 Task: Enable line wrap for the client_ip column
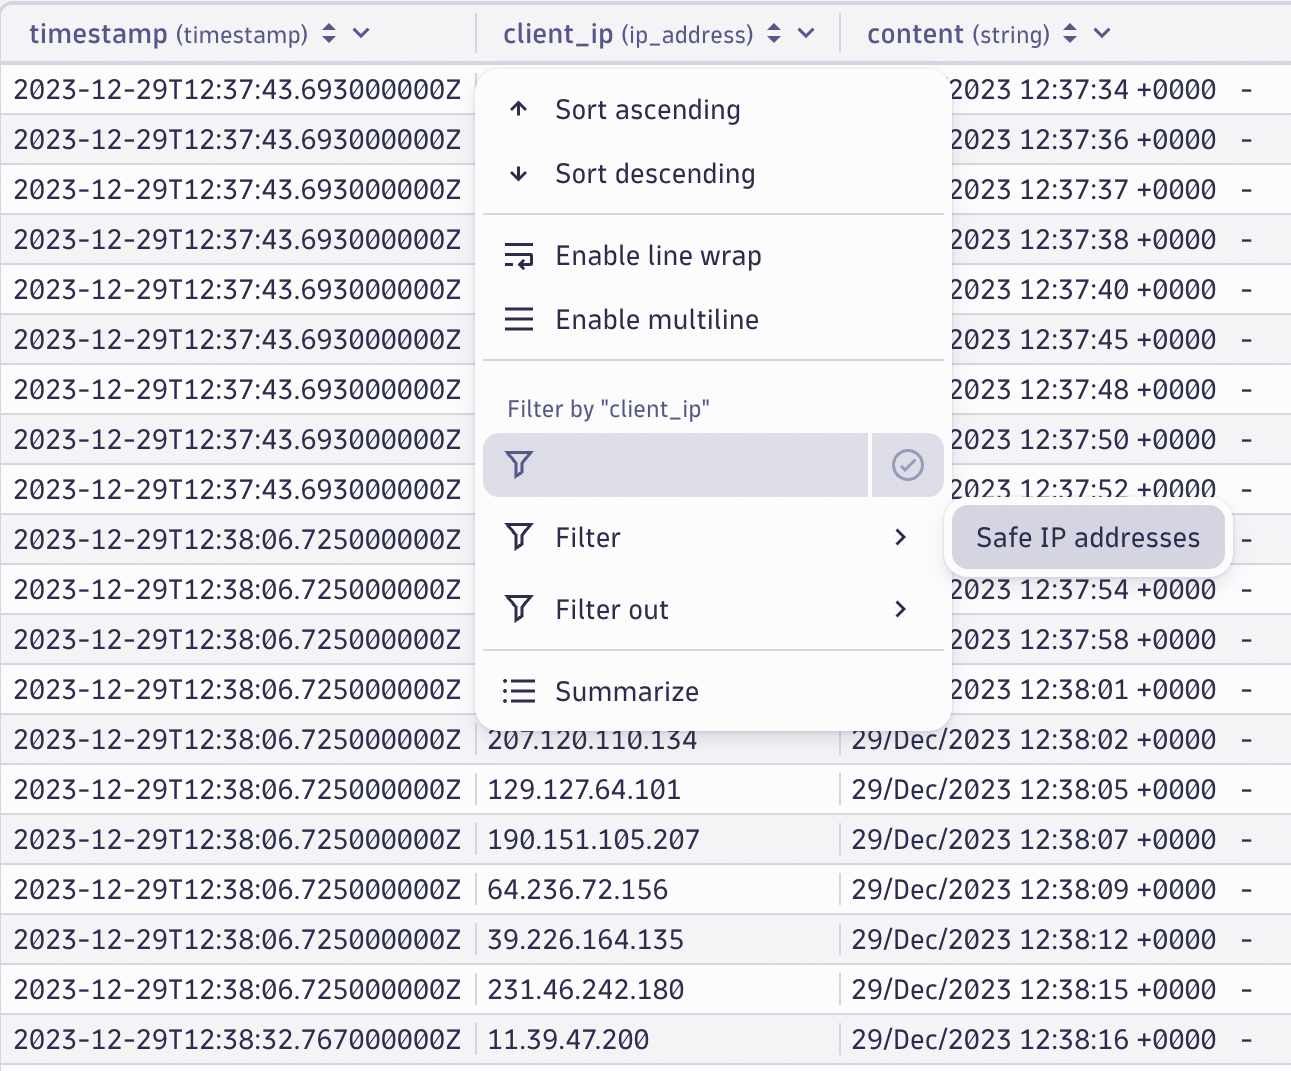[x=657, y=255]
